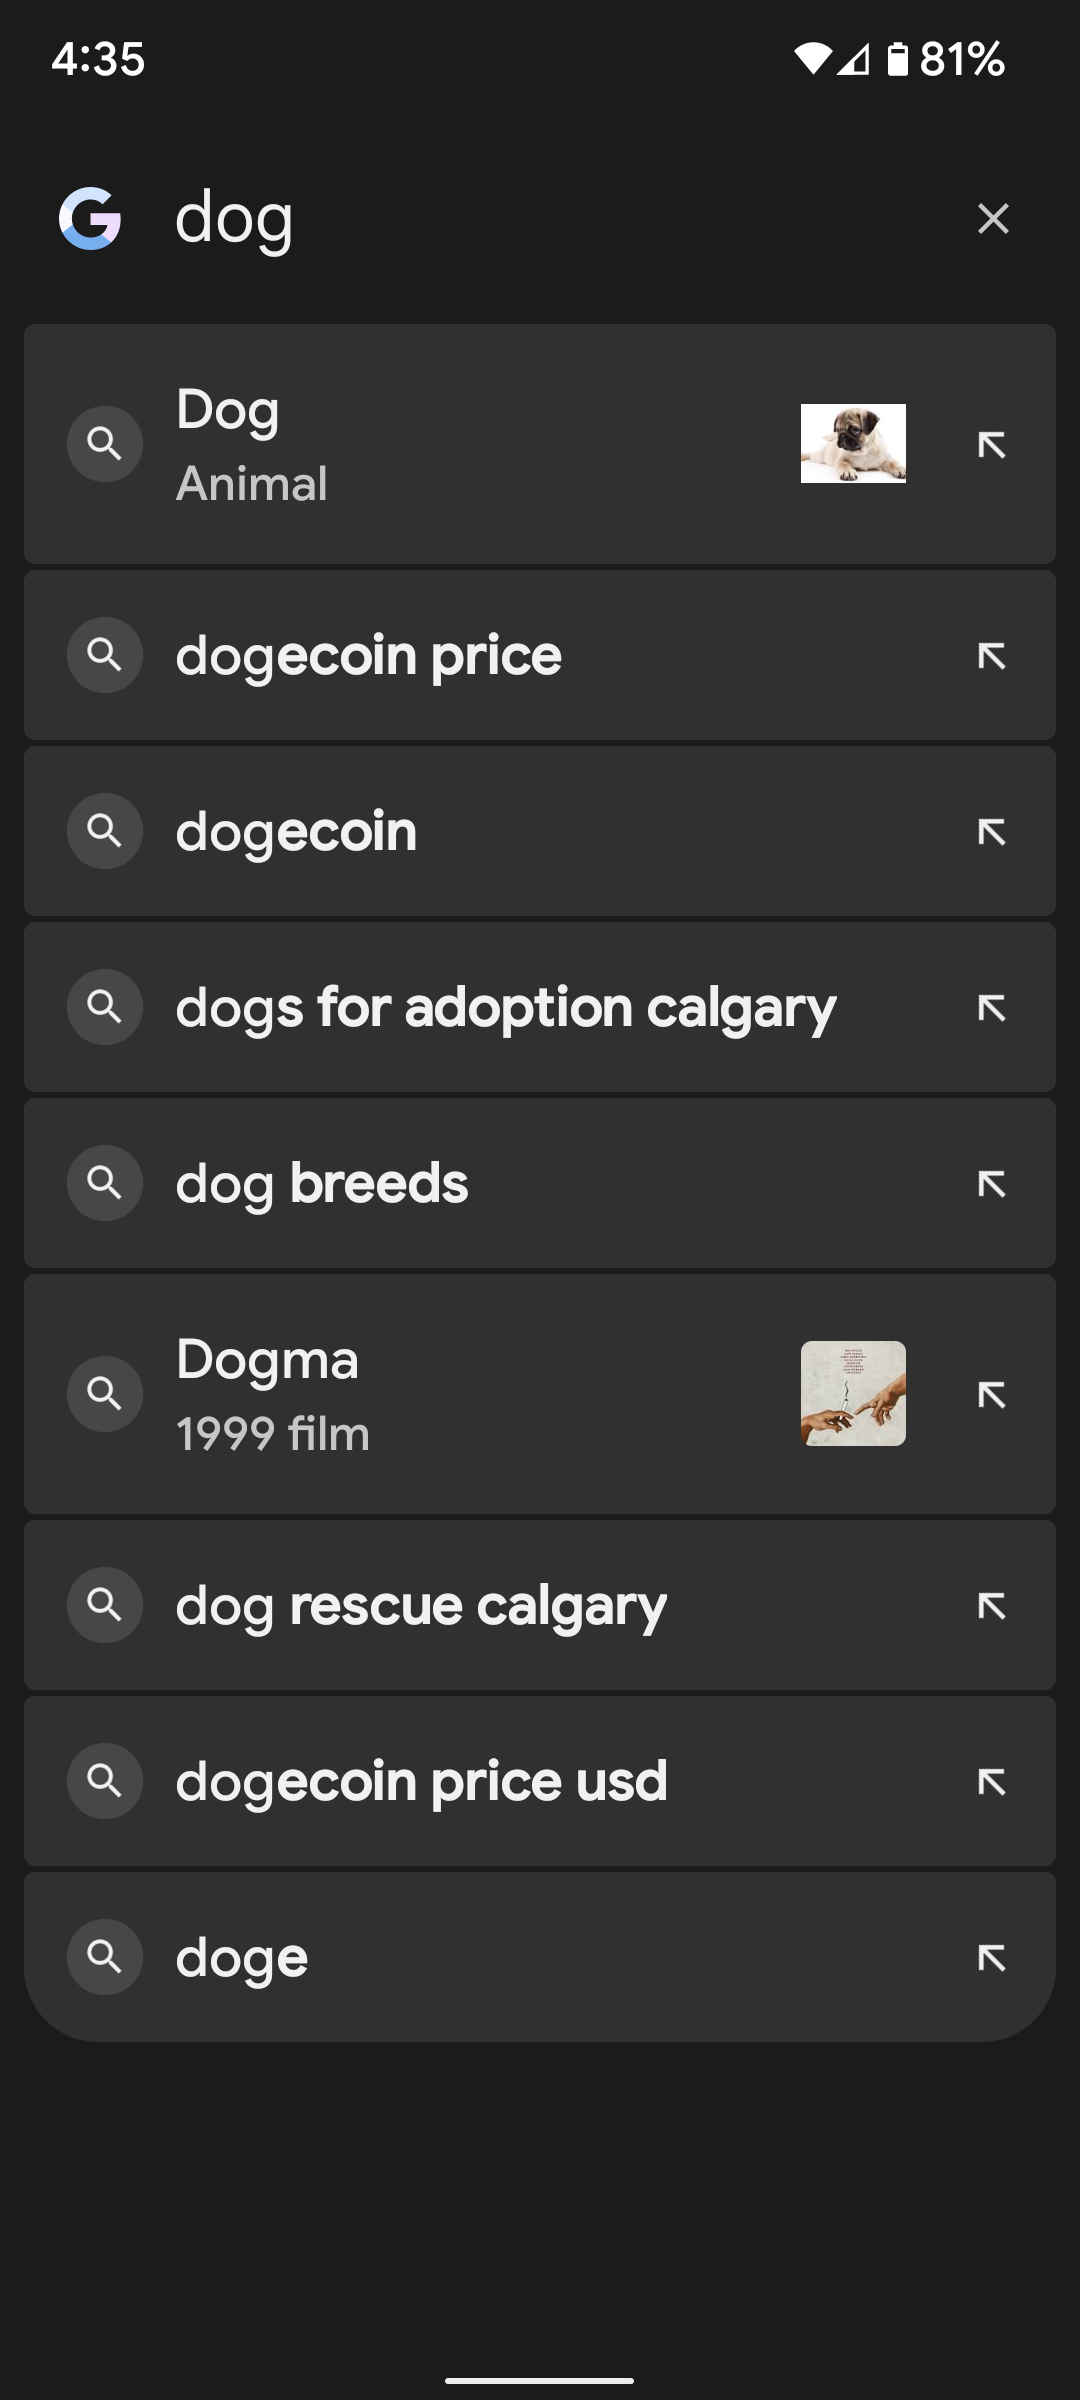
Task: Tap magnifier icon beside 'dogecoin price usd'
Action: pos(105,1781)
